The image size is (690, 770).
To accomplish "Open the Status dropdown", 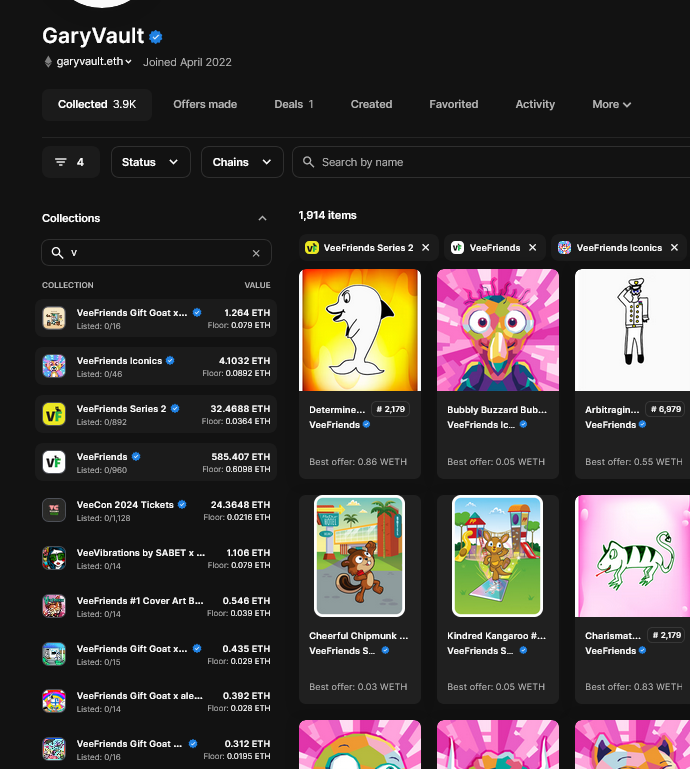I will click(x=151, y=162).
